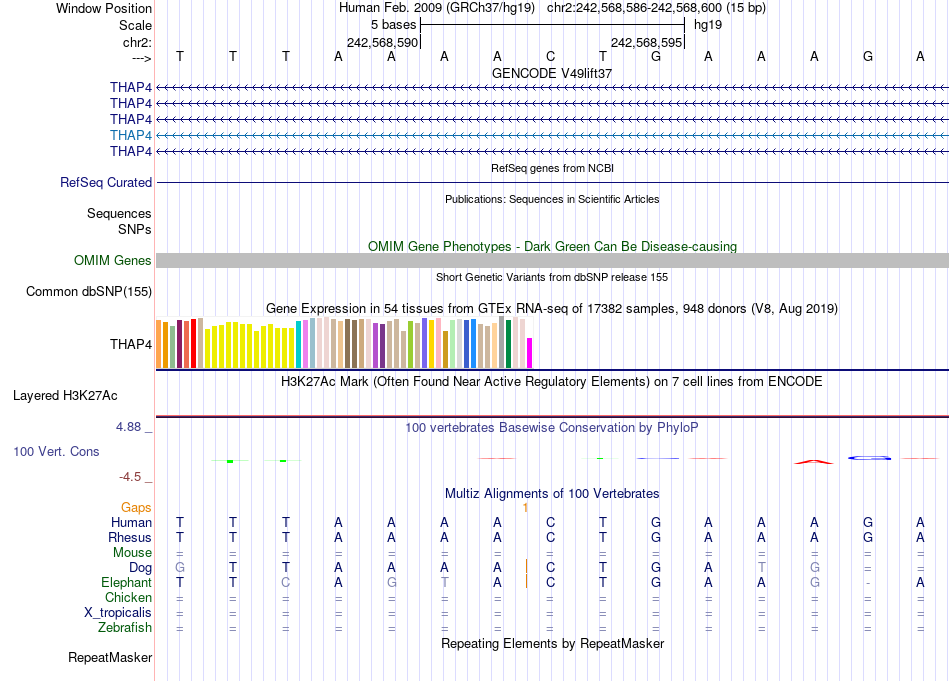Open the RefSeq Curated track label

point(106,182)
